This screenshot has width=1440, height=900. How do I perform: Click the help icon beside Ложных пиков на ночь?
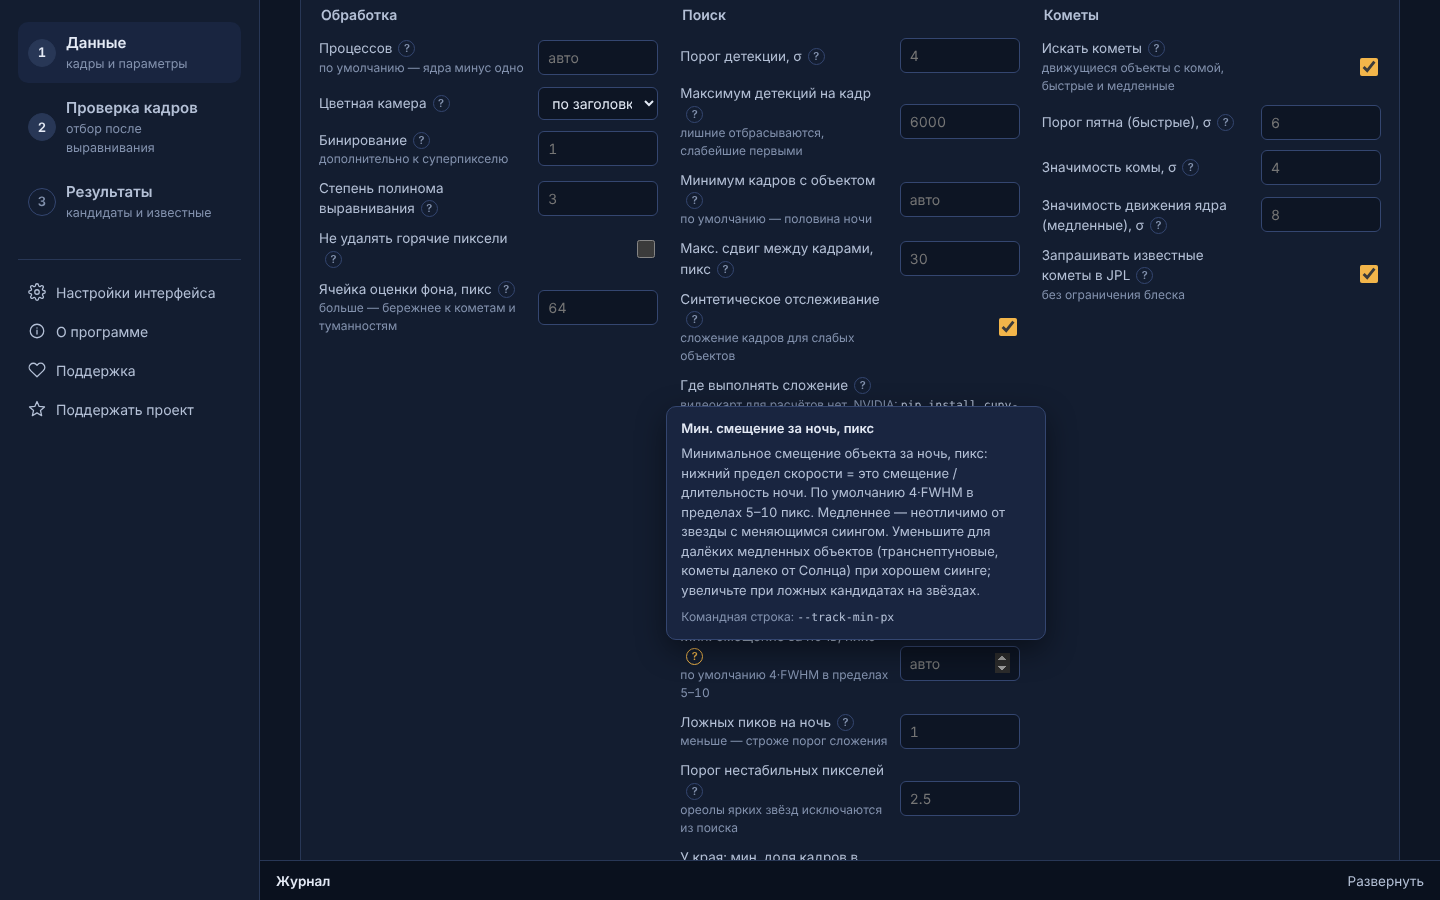846,722
